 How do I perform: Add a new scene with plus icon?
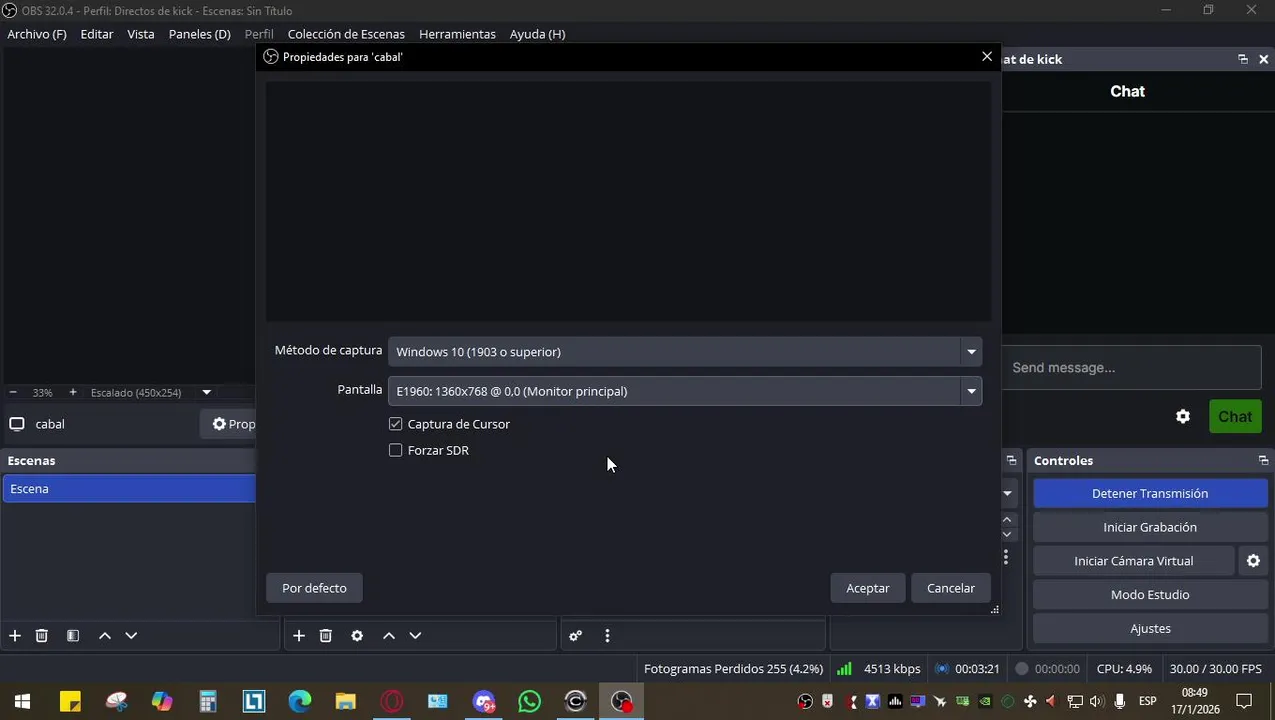(15, 636)
